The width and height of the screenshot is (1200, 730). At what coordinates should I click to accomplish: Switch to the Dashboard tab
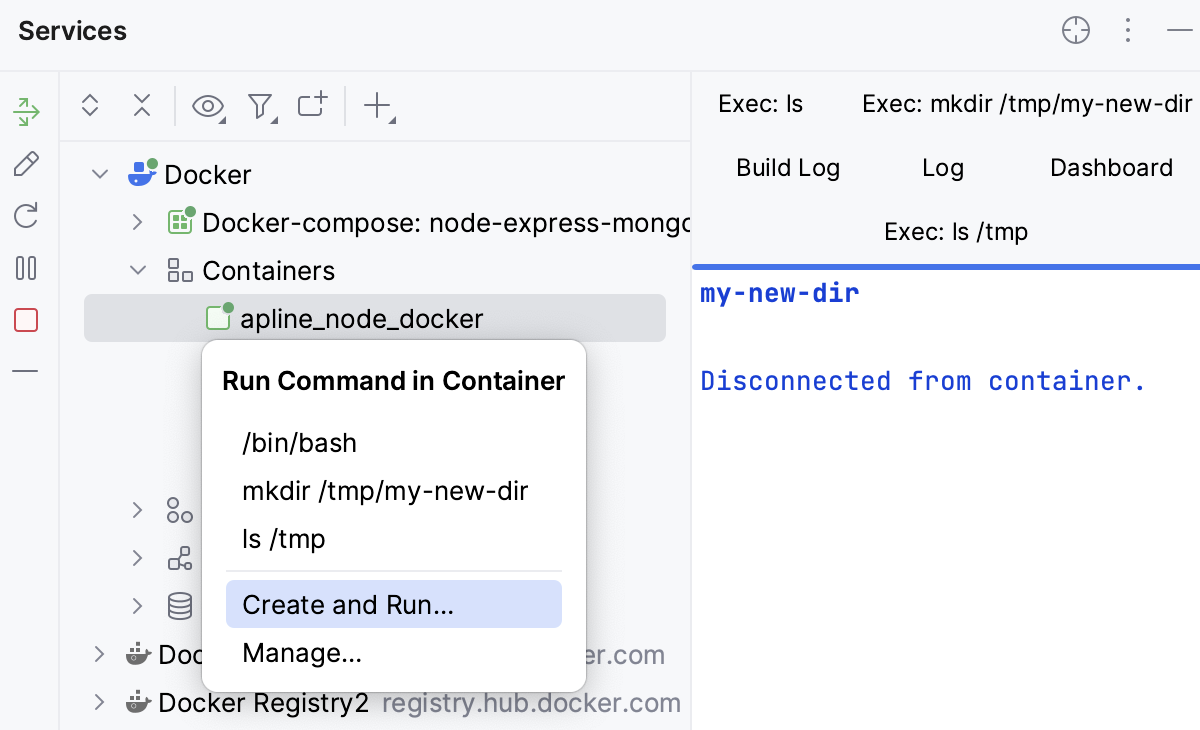(x=1111, y=167)
